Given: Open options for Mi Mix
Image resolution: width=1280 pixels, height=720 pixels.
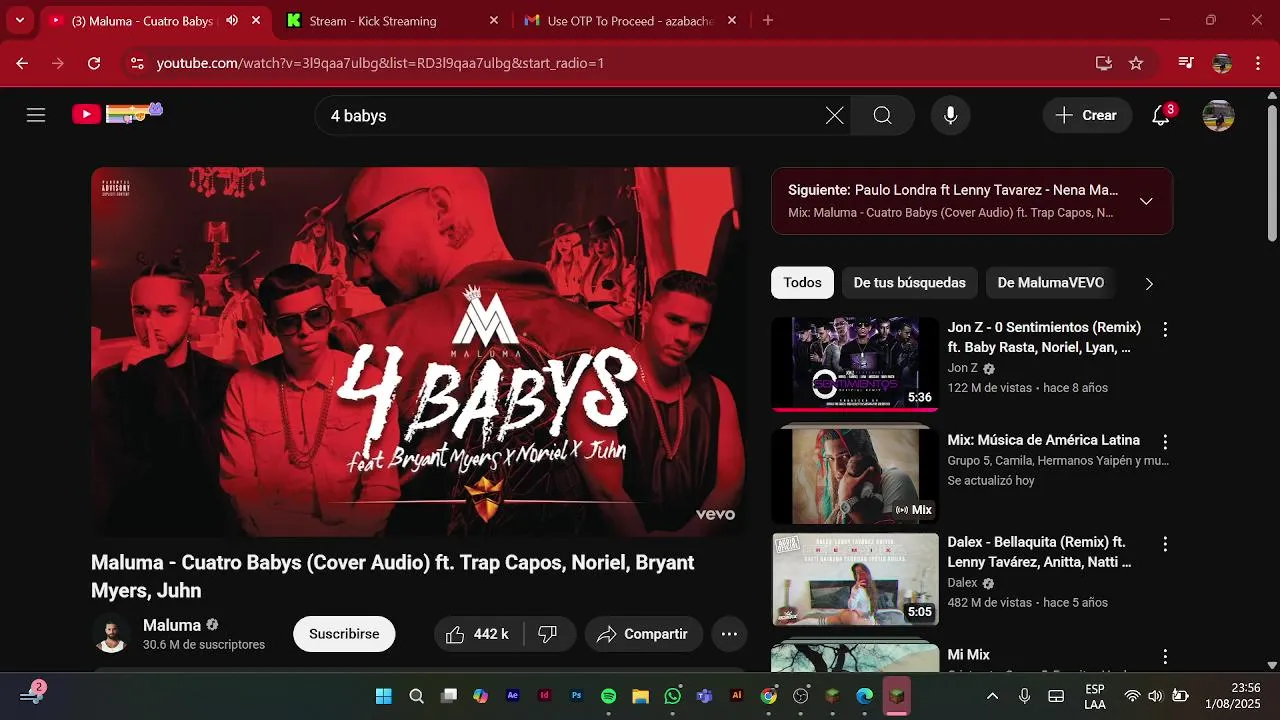Looking at the screenshot, I should (1164, 657).
